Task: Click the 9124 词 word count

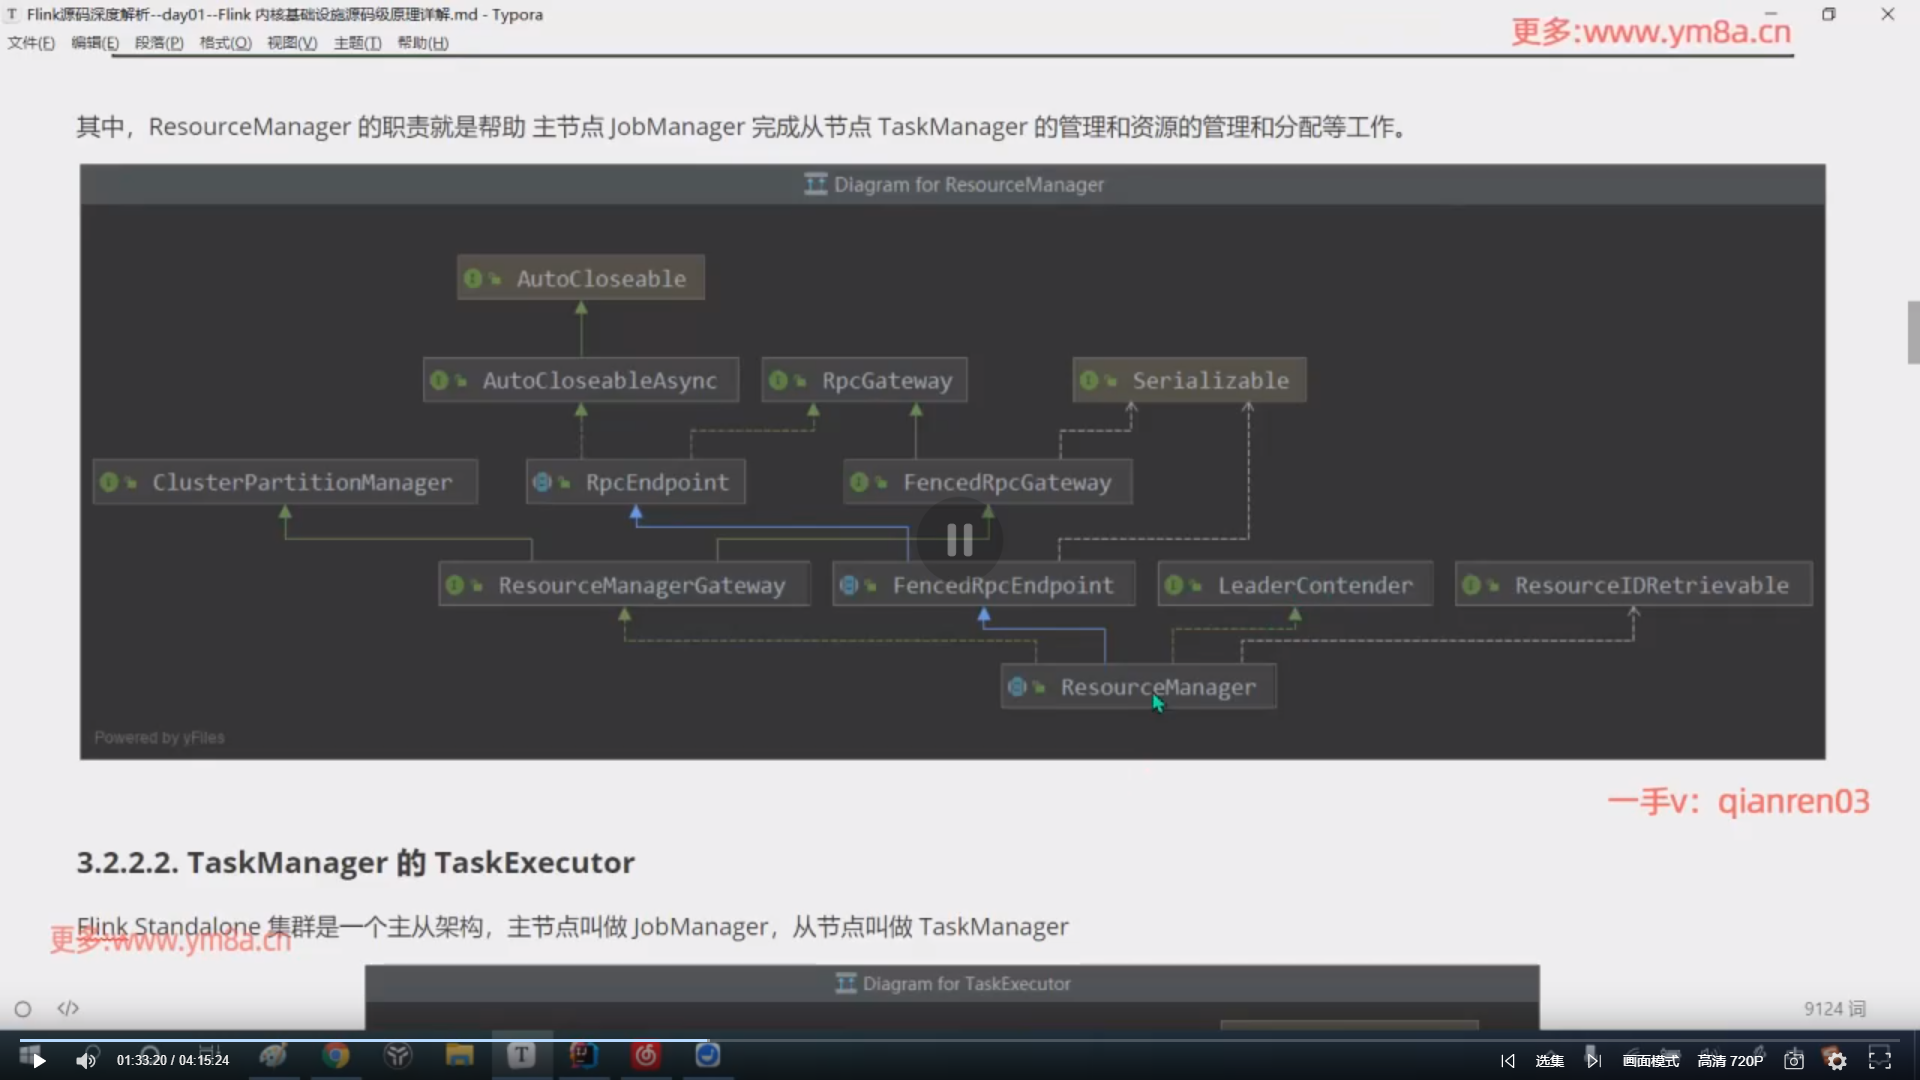Action: pyautogui.click(x=1834, y=1009)
